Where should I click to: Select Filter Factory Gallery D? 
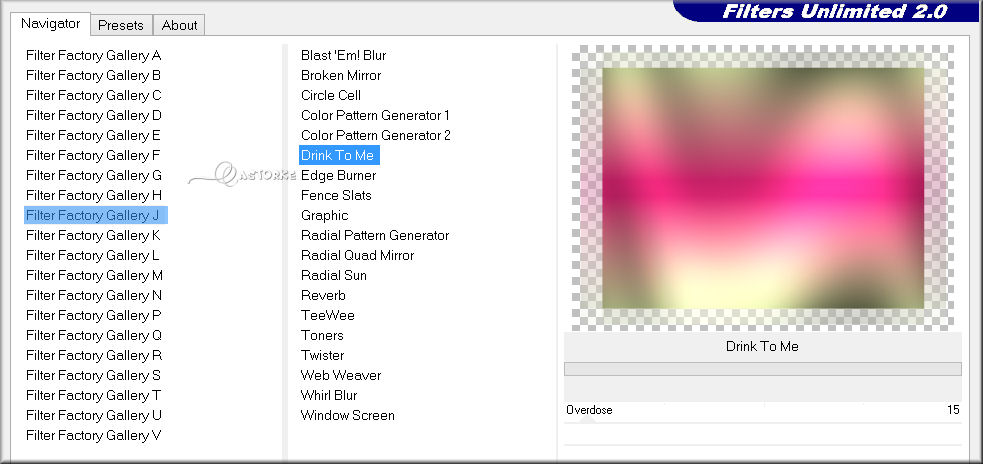pyautogui.click(x=93, y=115)
